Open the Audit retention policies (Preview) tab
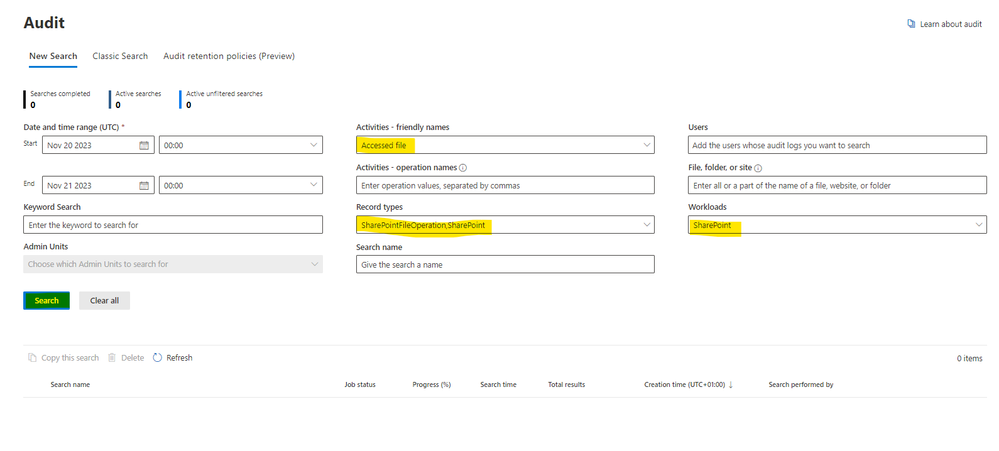This screenshot has width=999, height=451. click(x=229, y=56)
